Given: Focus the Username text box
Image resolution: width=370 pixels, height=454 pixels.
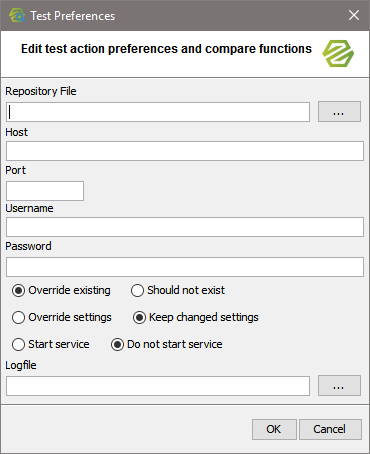Looking at the screenshot, I should point(185,227).
